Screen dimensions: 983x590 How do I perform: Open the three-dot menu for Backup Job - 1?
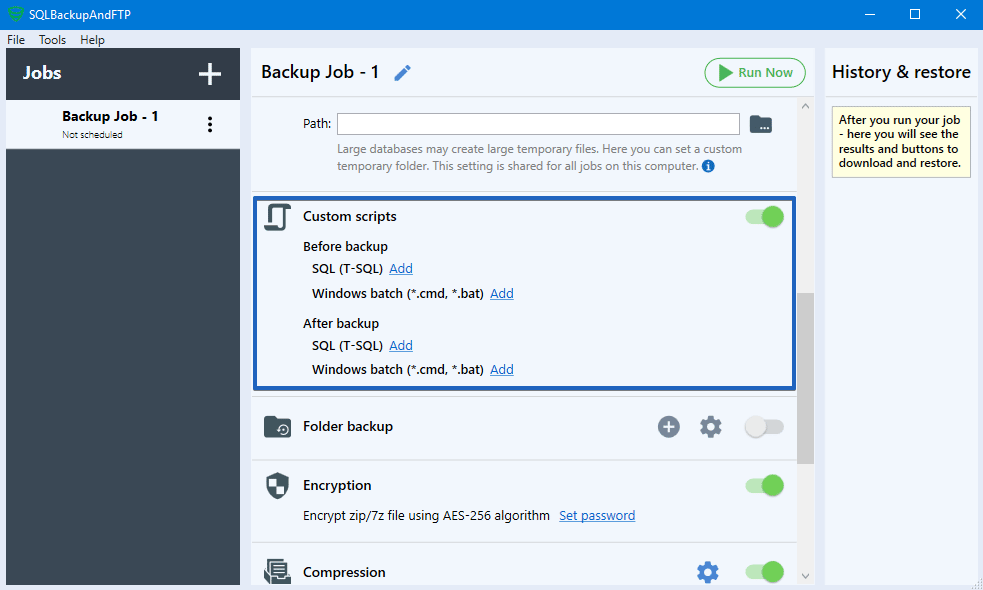pos(210,124)
